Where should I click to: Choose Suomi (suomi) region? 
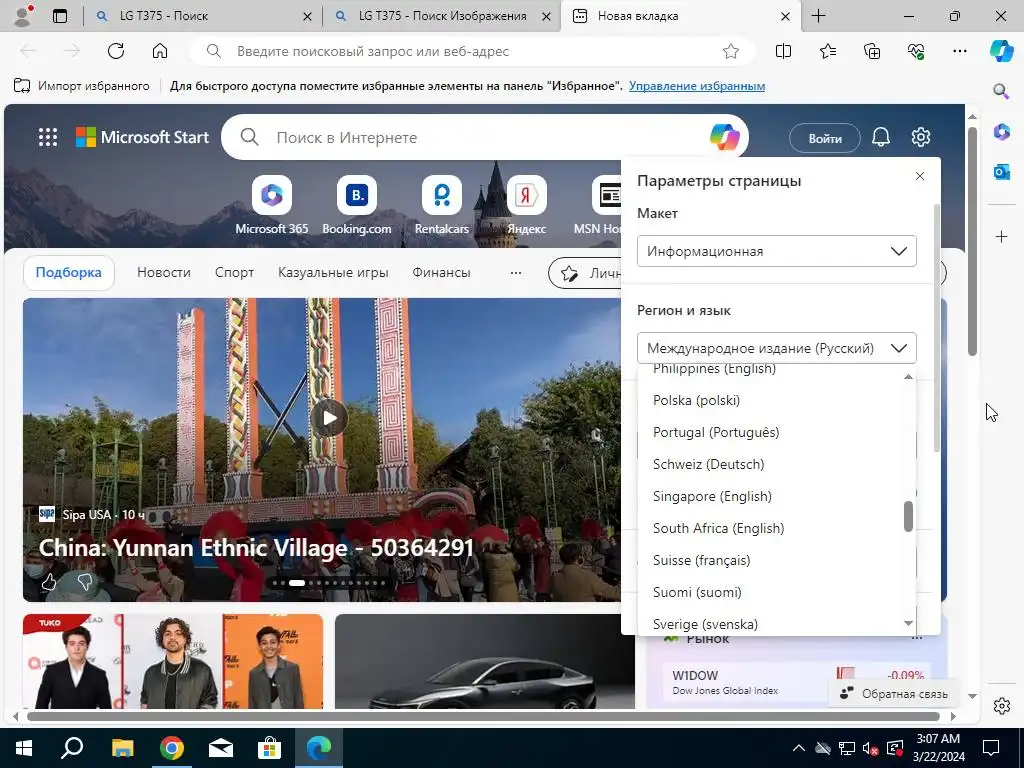[772, 592]
